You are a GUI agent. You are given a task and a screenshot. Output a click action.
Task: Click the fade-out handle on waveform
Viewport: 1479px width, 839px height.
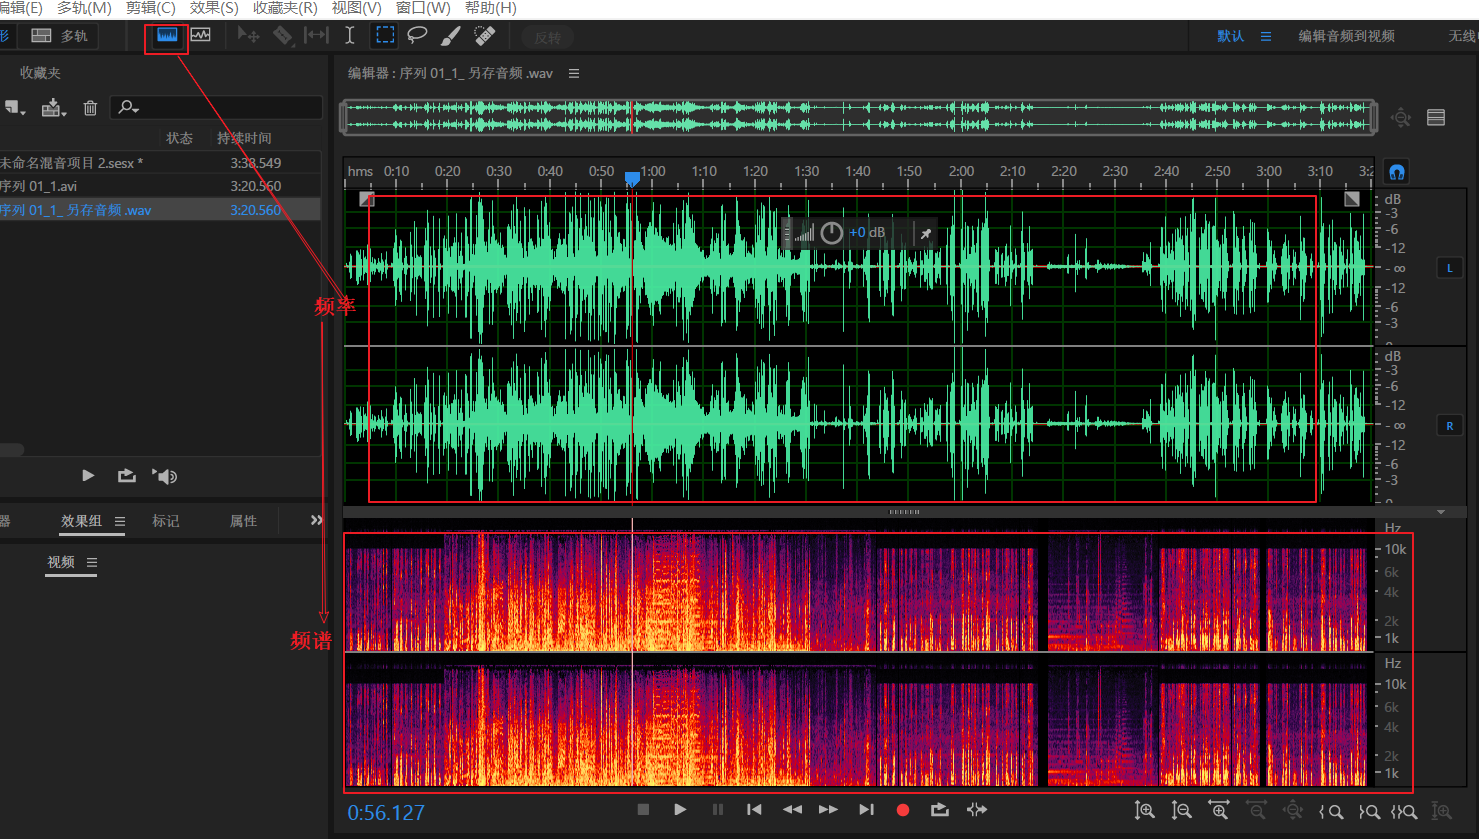pyautogui.click(x=1352, y=199)
